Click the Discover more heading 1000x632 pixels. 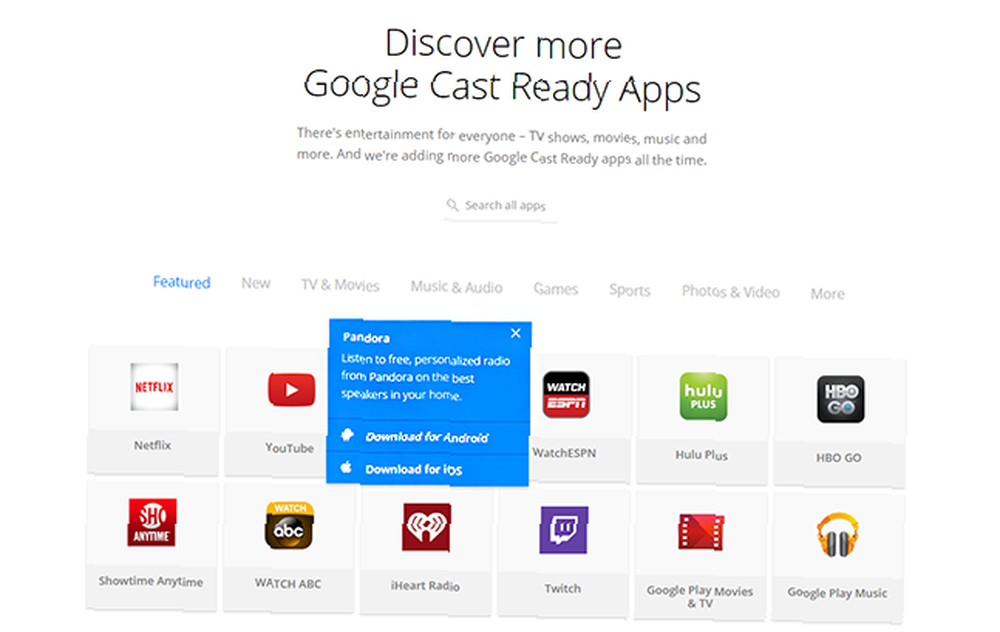click(503, 45)
